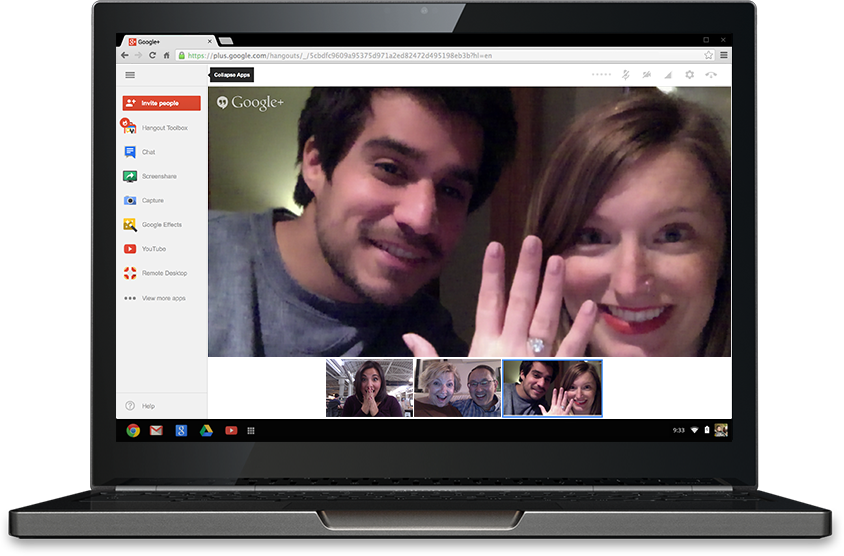Open the Chat panel

[x=147, y=152]
